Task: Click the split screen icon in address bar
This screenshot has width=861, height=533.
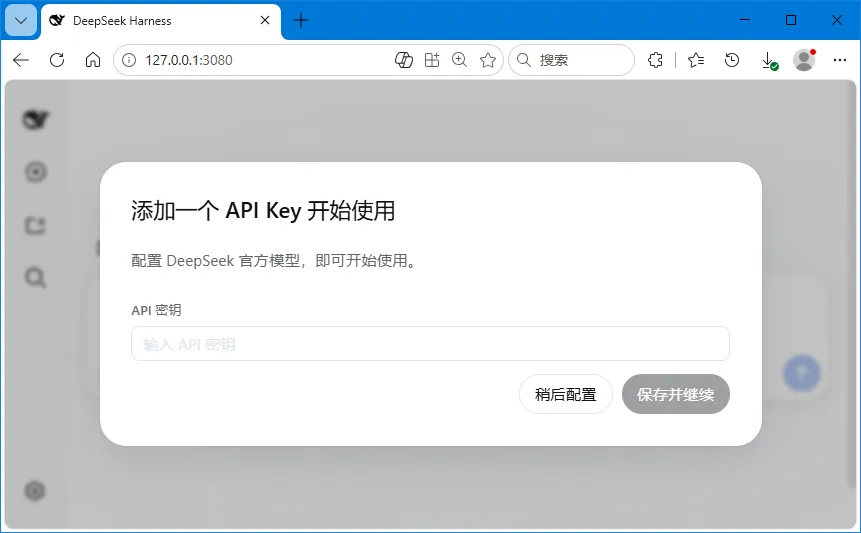Action: 432,60
